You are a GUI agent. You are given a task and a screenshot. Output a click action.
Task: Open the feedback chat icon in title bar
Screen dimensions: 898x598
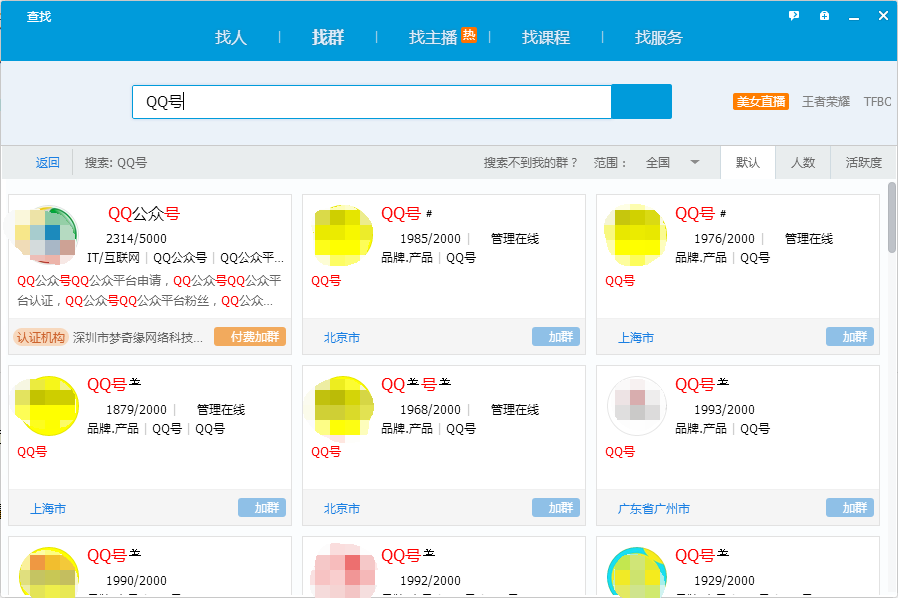[x=794, y=16]
